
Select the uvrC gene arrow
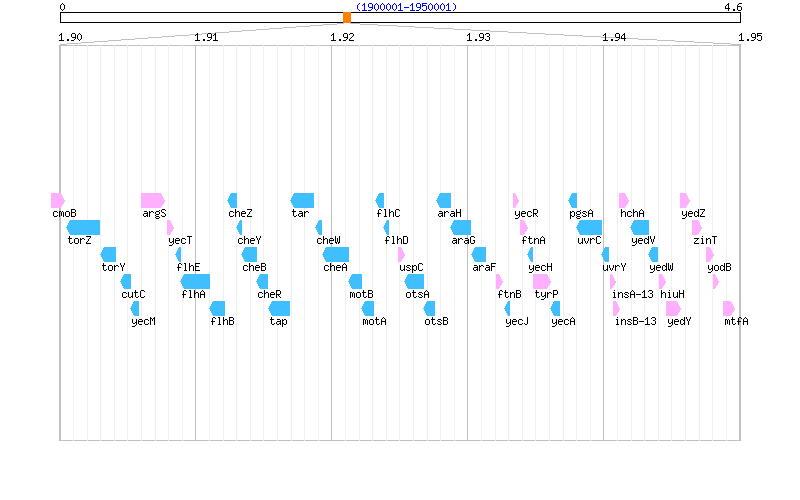tap(589, 227)
